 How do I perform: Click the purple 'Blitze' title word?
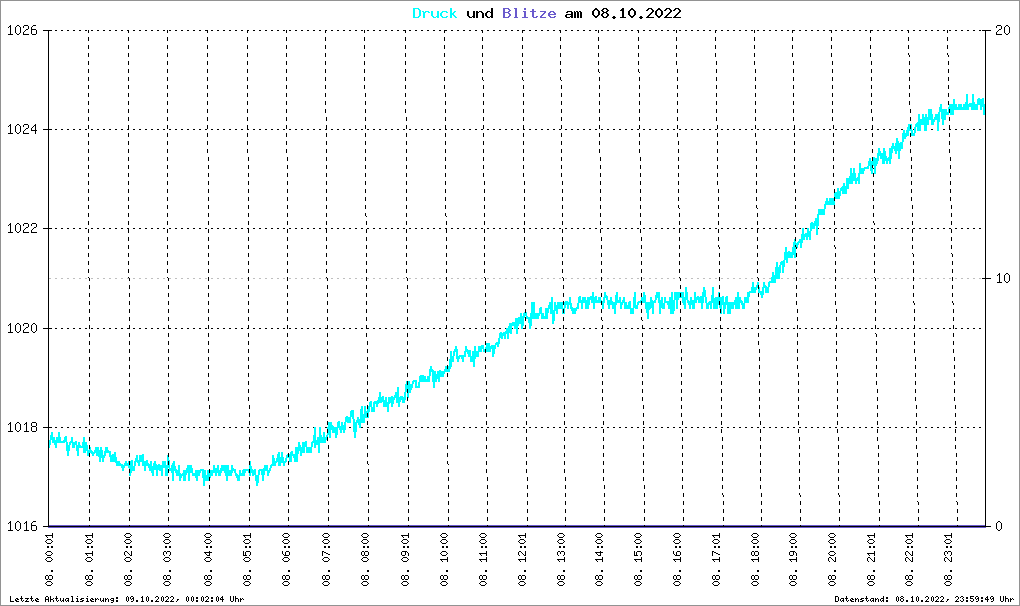(x=529, y=13)
